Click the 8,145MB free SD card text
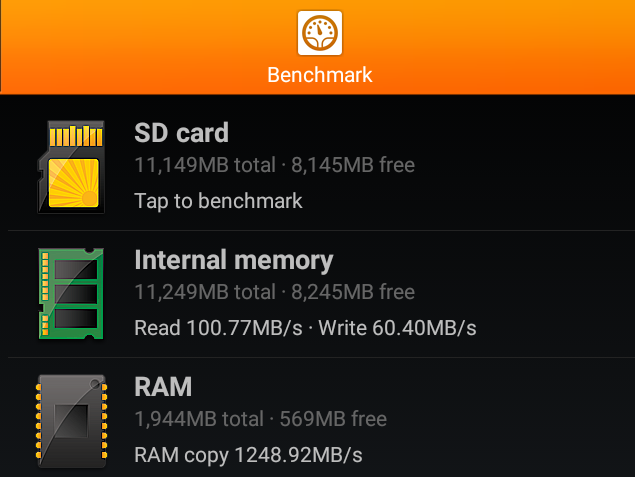This screenshot has width=635, height=477. tap(353, 165)
